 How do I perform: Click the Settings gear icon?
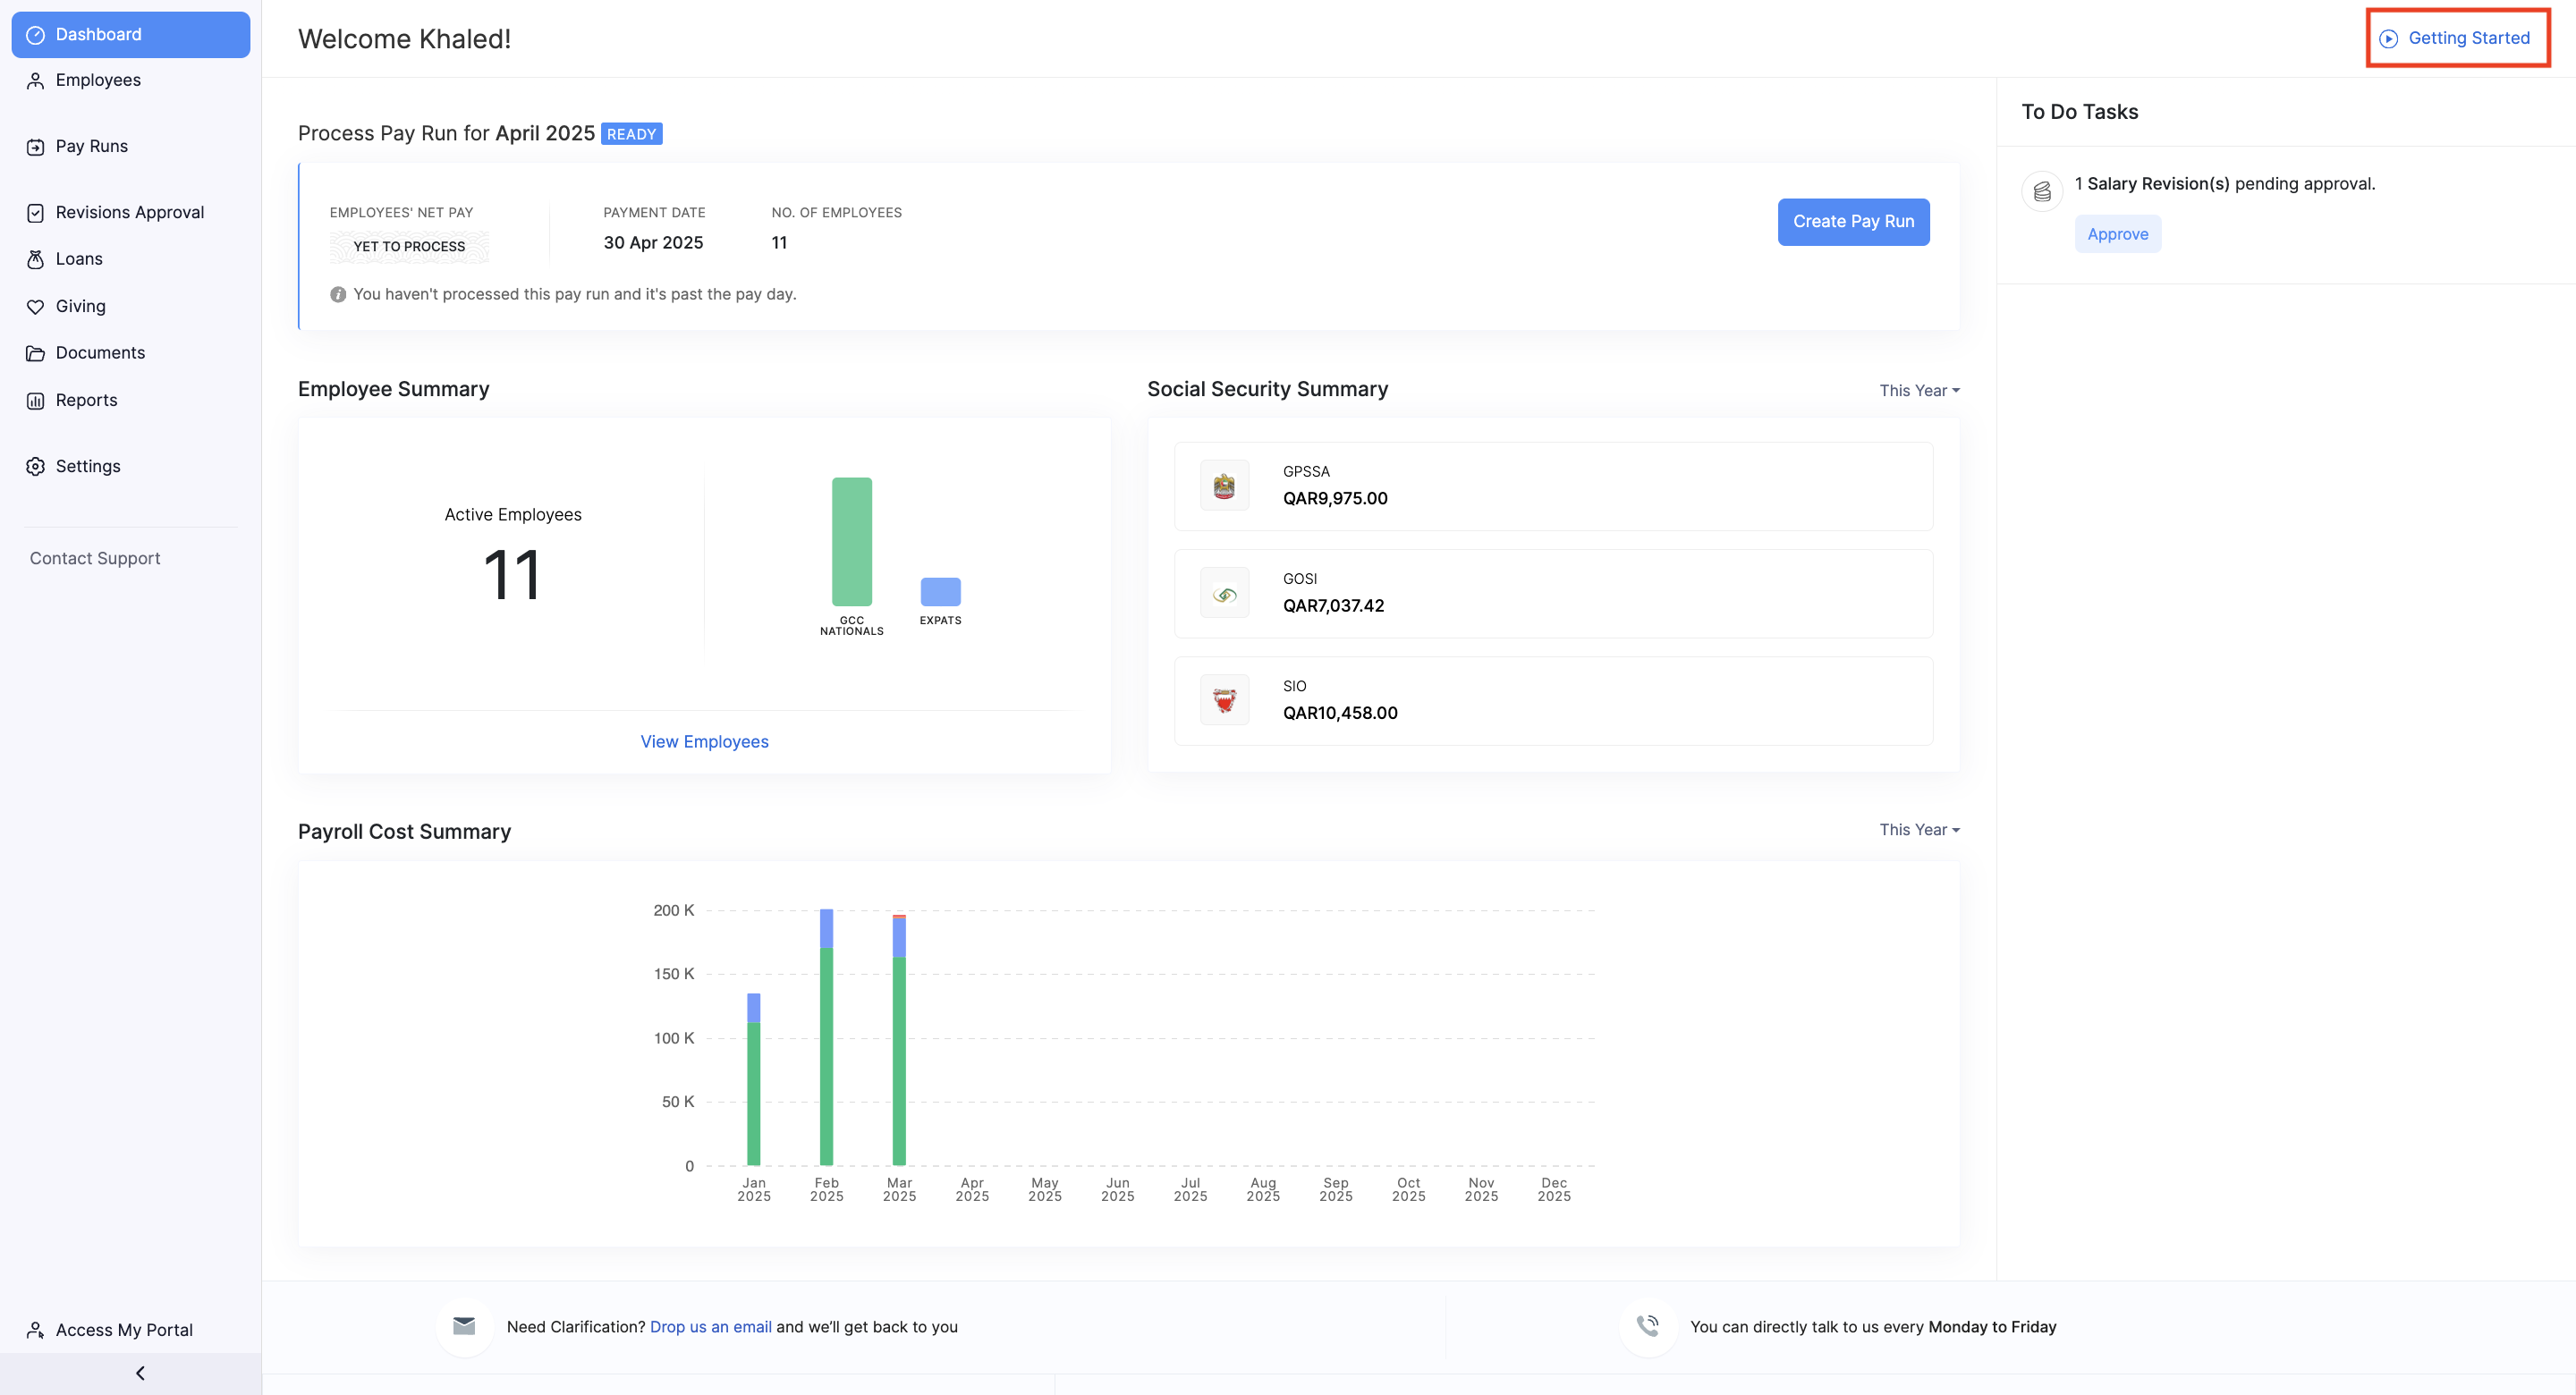point(35,467)
